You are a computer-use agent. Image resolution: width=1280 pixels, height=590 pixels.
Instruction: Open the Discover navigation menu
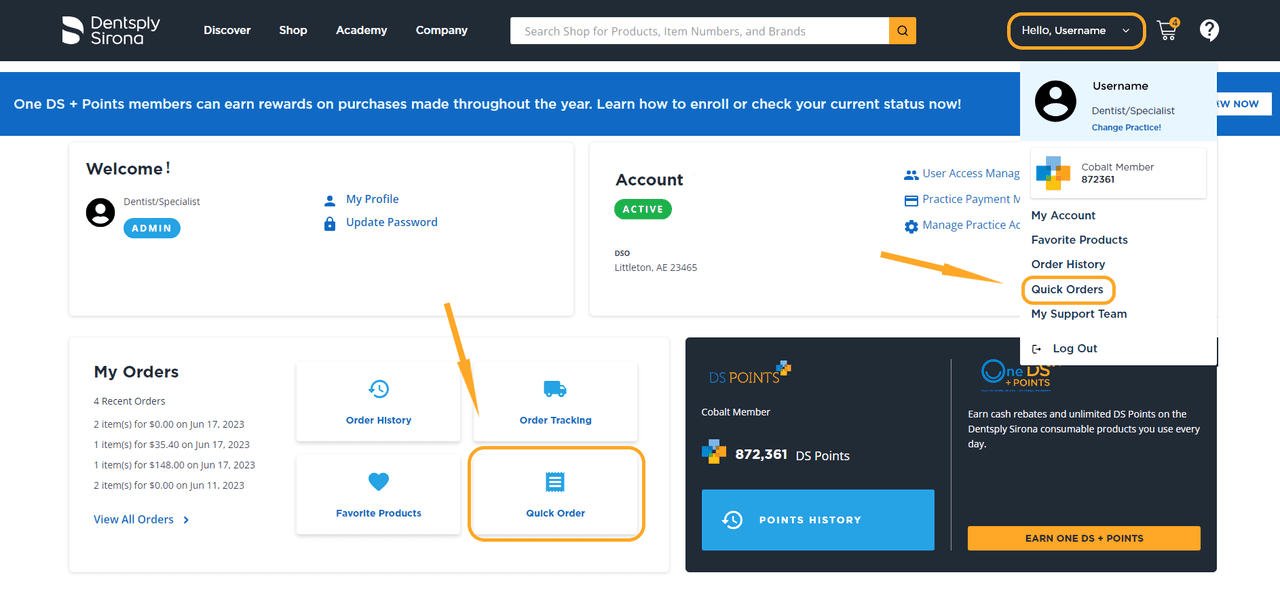click(x=227, y=30)
